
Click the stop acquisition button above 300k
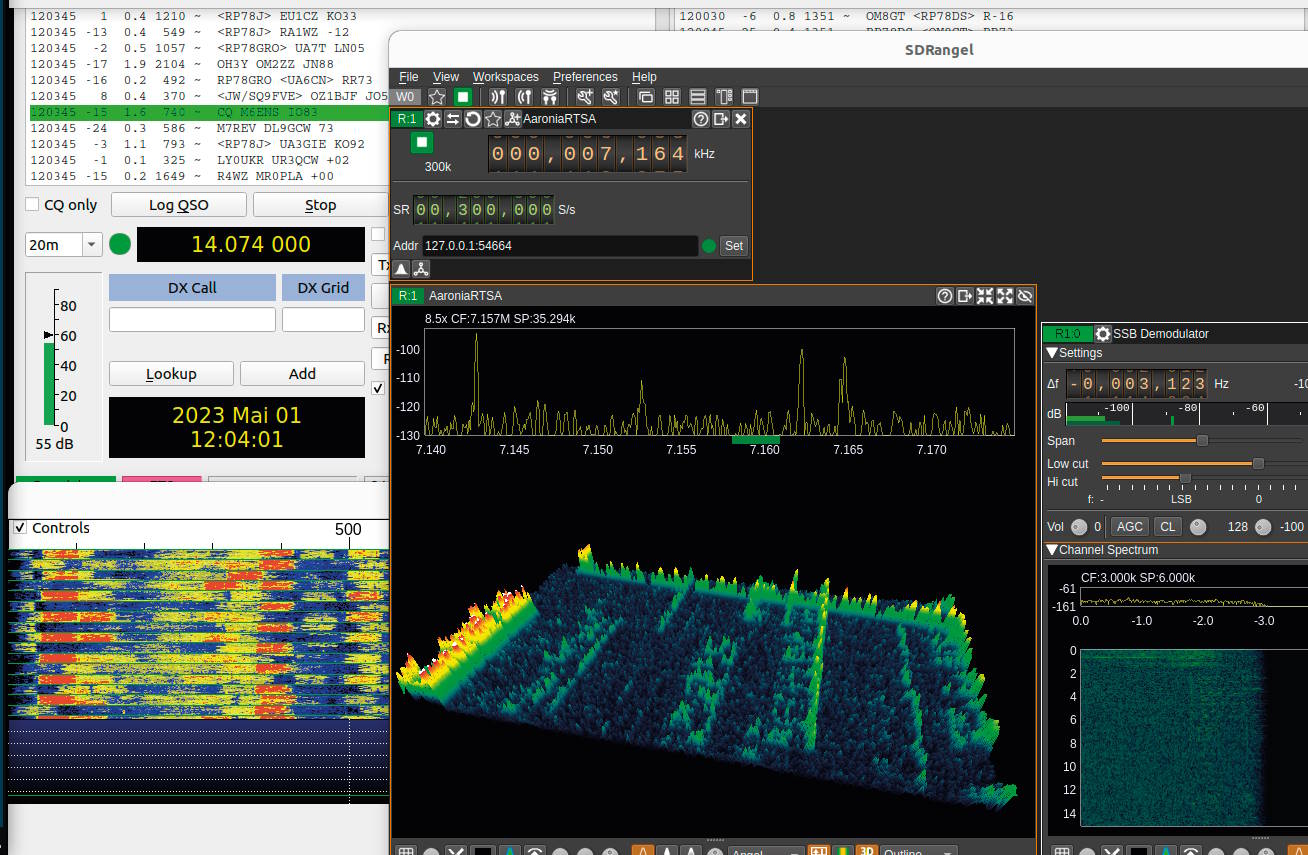[x=422, y=143]
